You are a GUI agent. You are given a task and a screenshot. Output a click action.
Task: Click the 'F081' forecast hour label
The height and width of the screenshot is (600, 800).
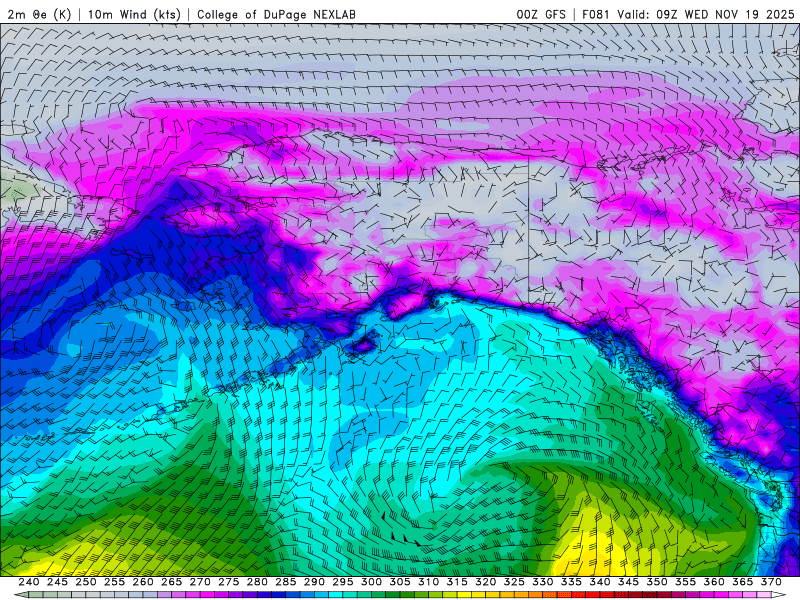click(595, 14)
